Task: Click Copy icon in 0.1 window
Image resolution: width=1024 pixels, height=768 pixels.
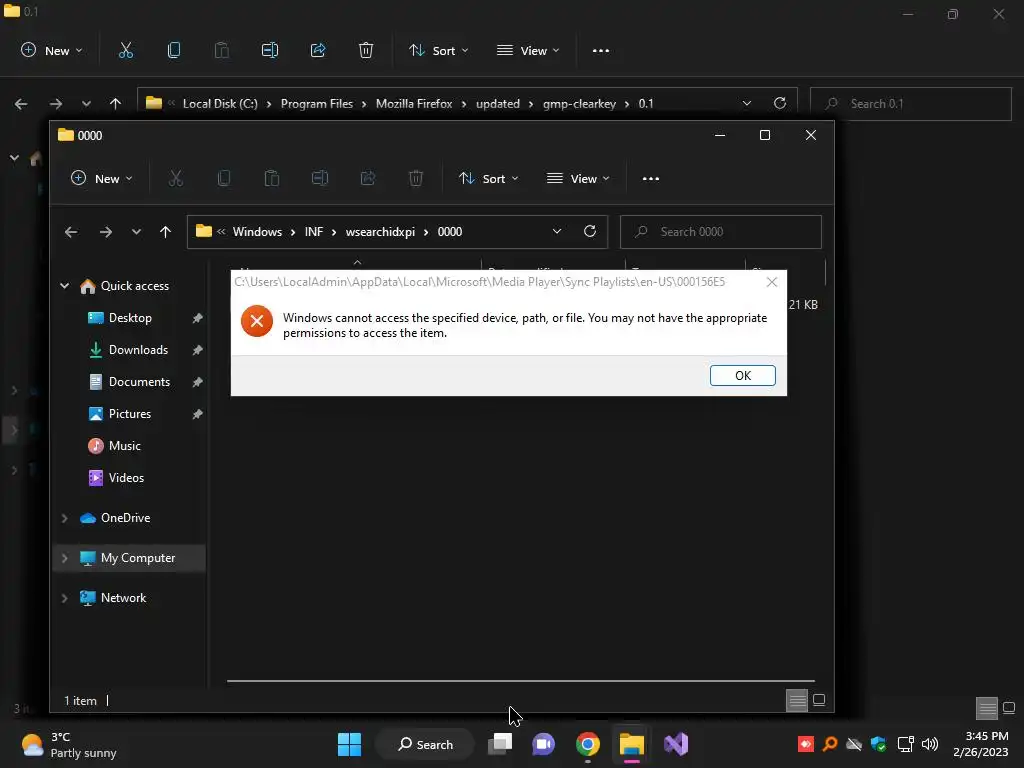Action: click(174, 50)
